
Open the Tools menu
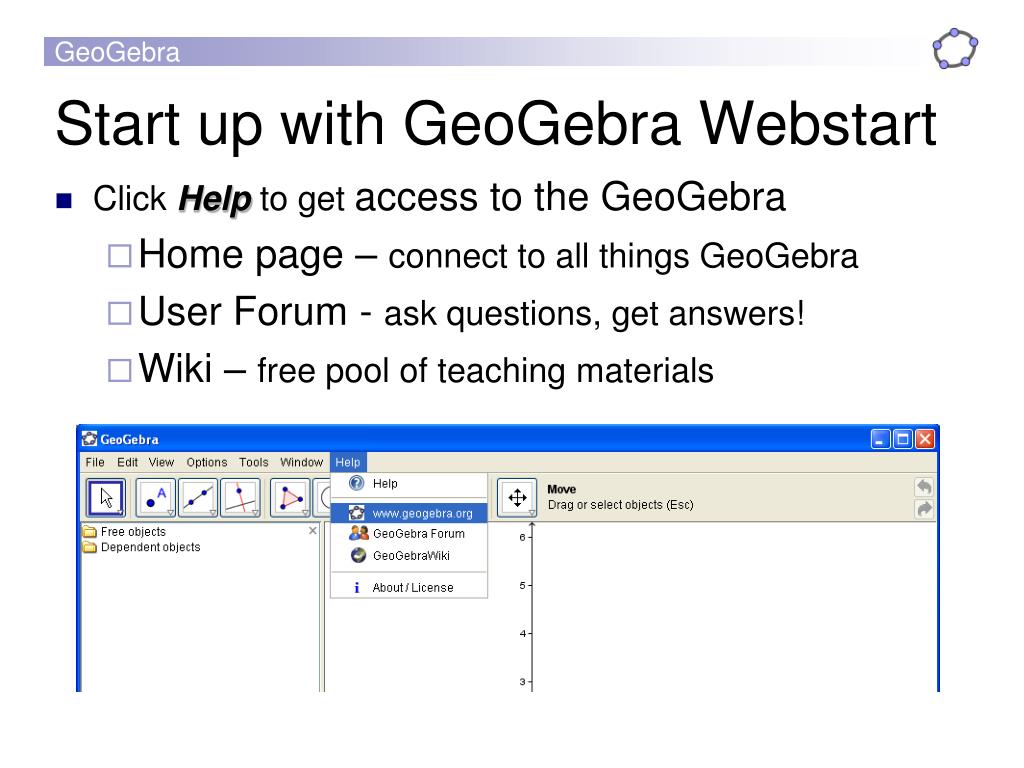(x=253, y=462)
